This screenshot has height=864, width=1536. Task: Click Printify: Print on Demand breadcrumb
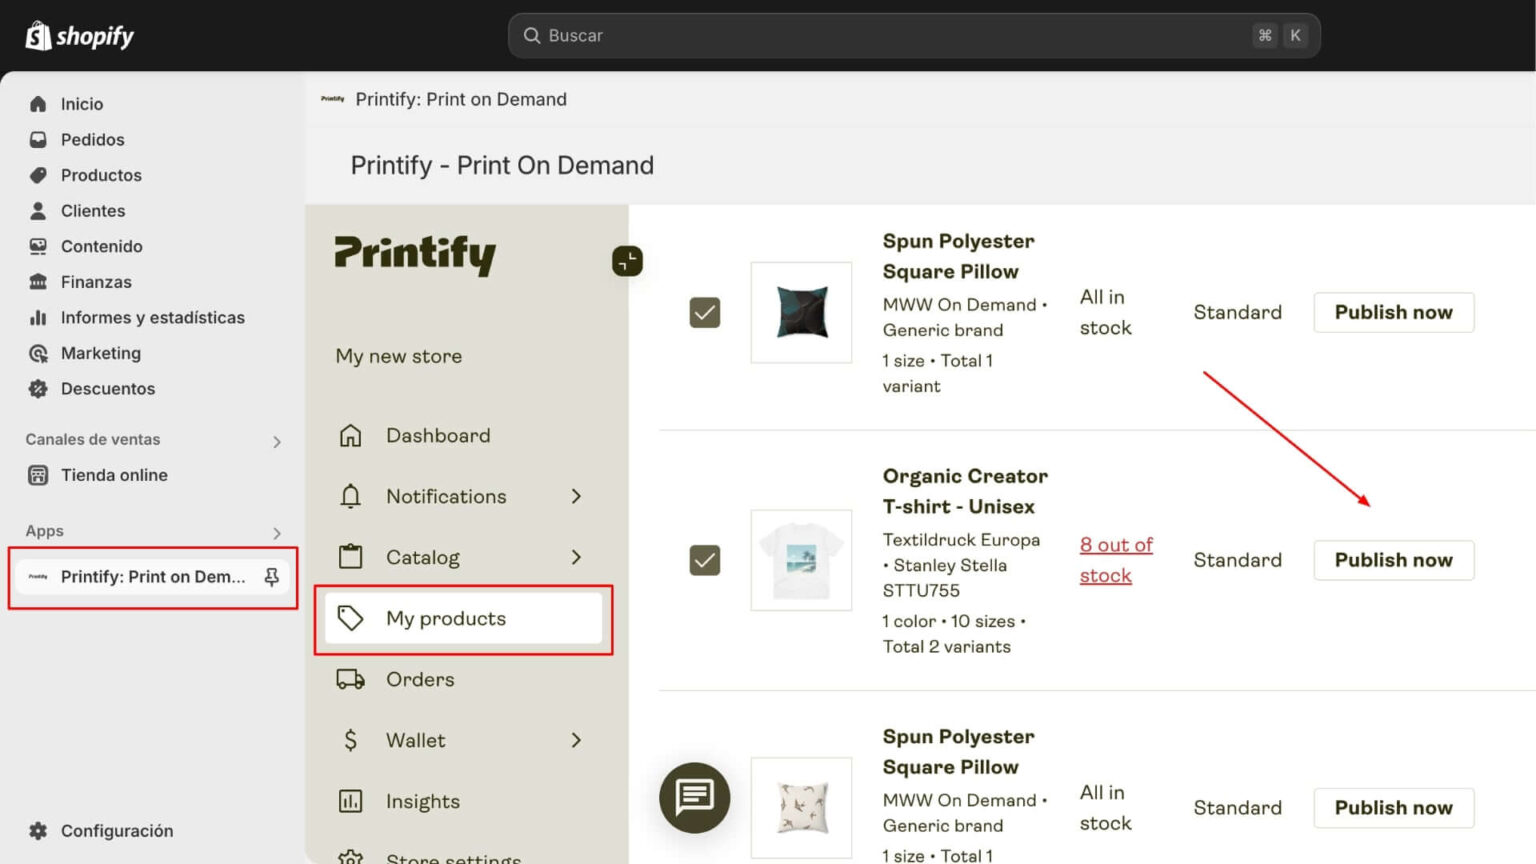tap(461, 99)
